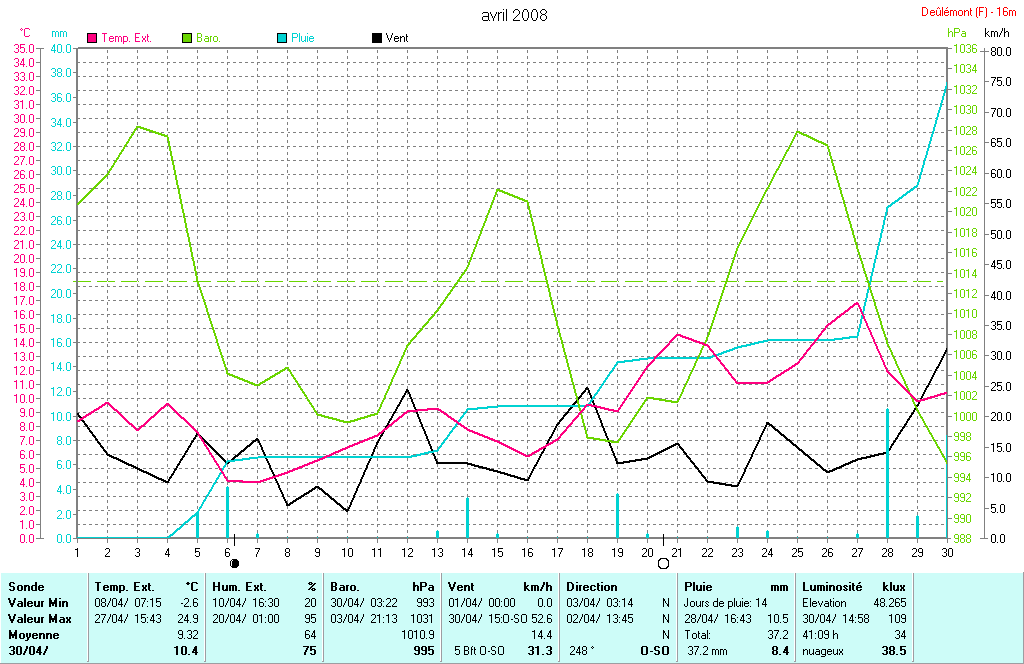Click the green hPa axis unit label
1024x664 pixels.
point(958,33)
